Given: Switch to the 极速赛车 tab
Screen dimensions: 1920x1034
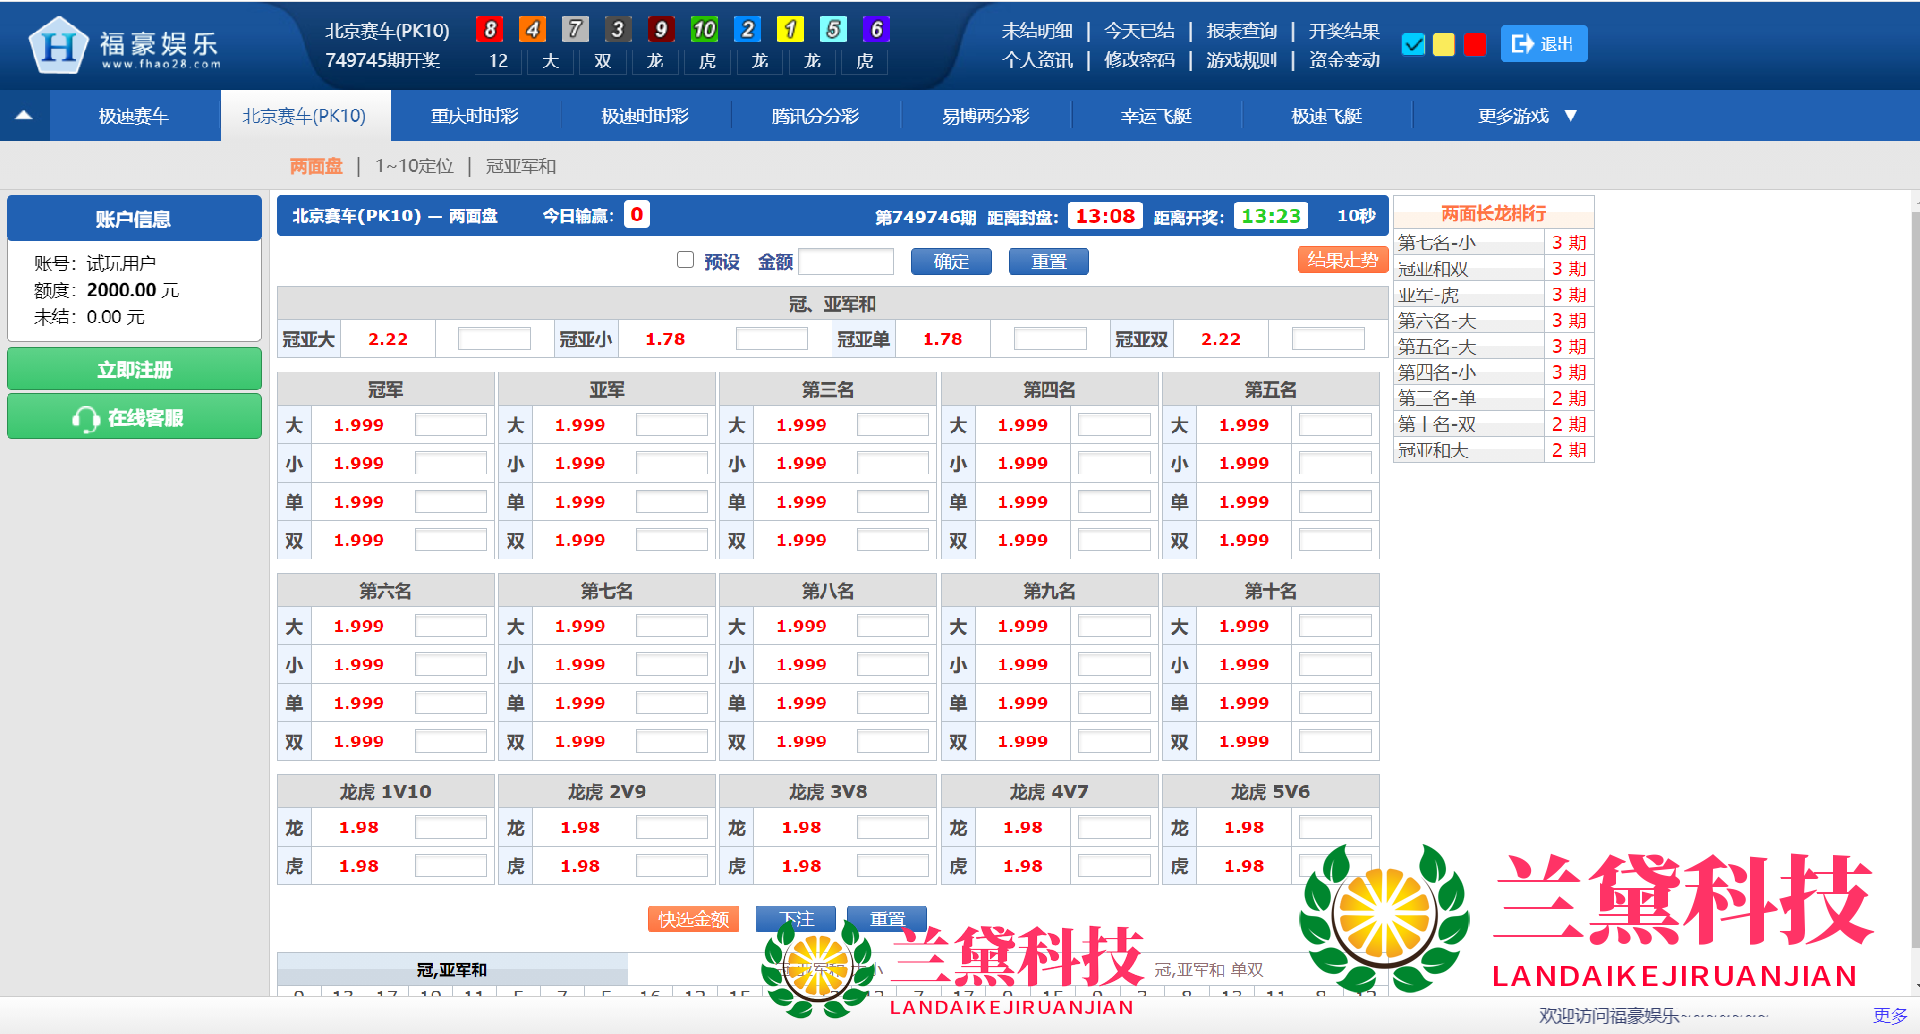Looking at the screenshot, I should [134, 116].
